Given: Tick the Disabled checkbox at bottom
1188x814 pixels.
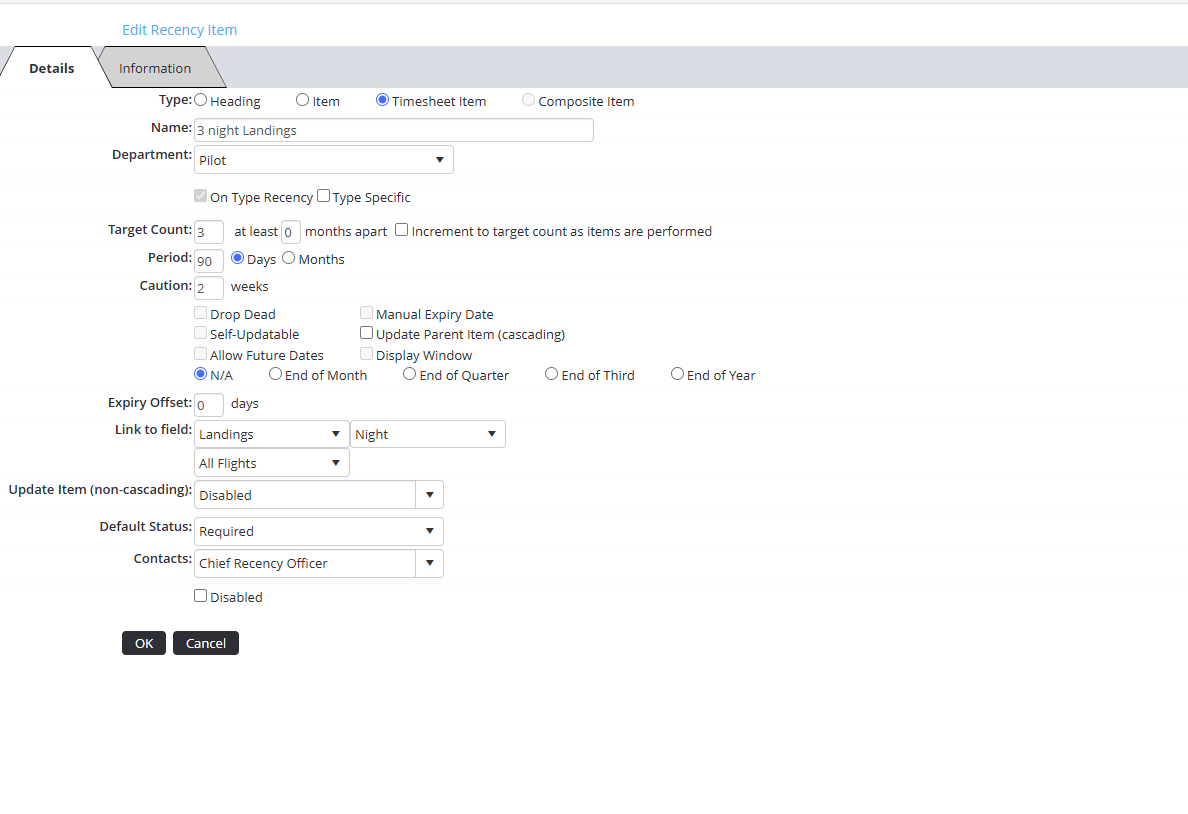Looking at the screenshot, I should click(x=201, y=596).
